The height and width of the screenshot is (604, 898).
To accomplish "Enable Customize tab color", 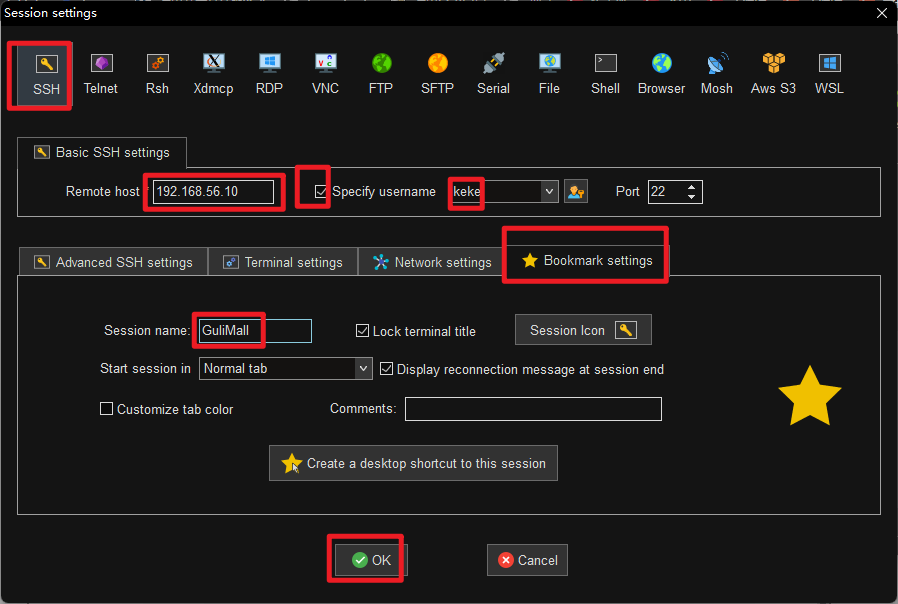I will (x=106, y=409).
